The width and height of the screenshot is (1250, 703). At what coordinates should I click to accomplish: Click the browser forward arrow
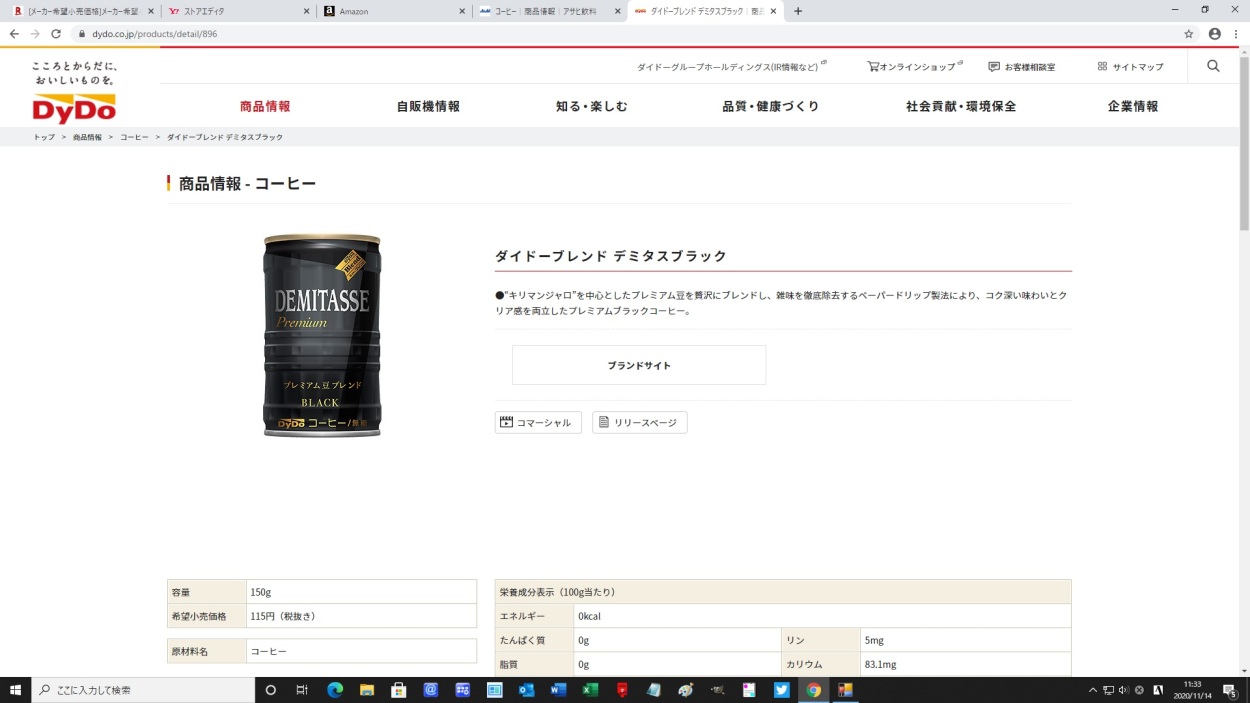point(35,33)
